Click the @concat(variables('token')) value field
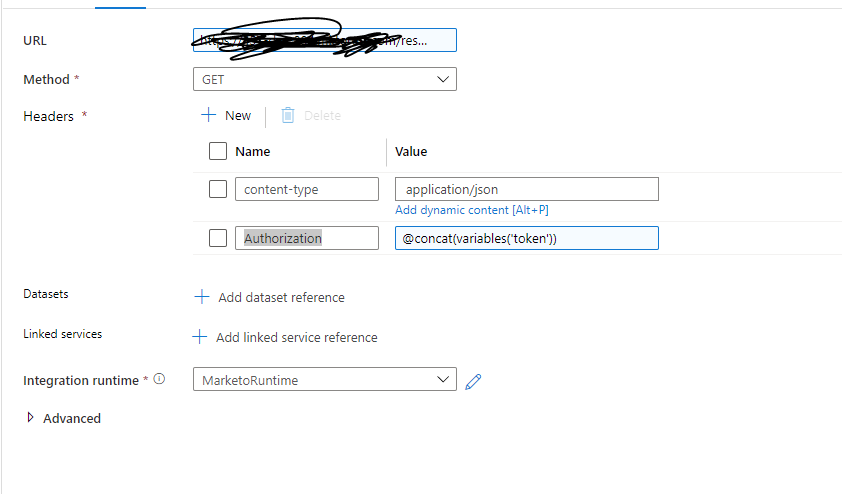Screen dimensions: 842x494 point(527,238)
